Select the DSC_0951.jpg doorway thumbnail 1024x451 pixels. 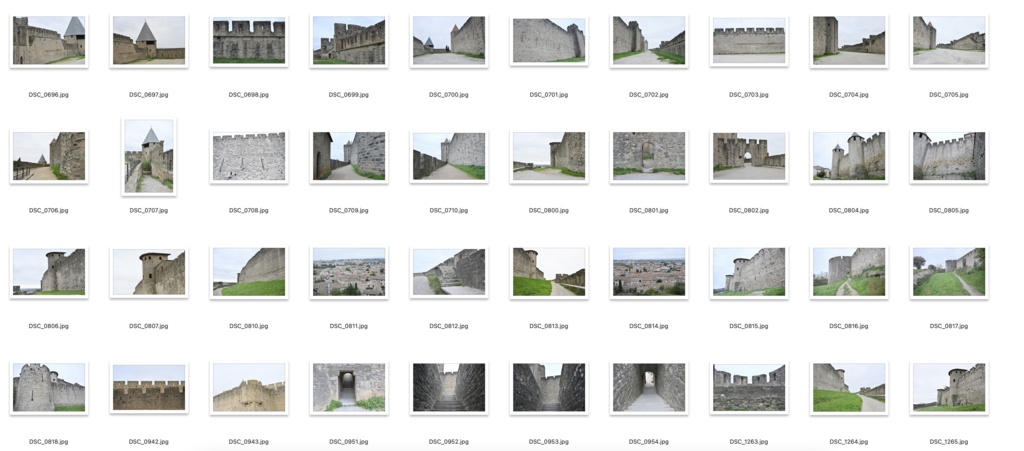349,387
